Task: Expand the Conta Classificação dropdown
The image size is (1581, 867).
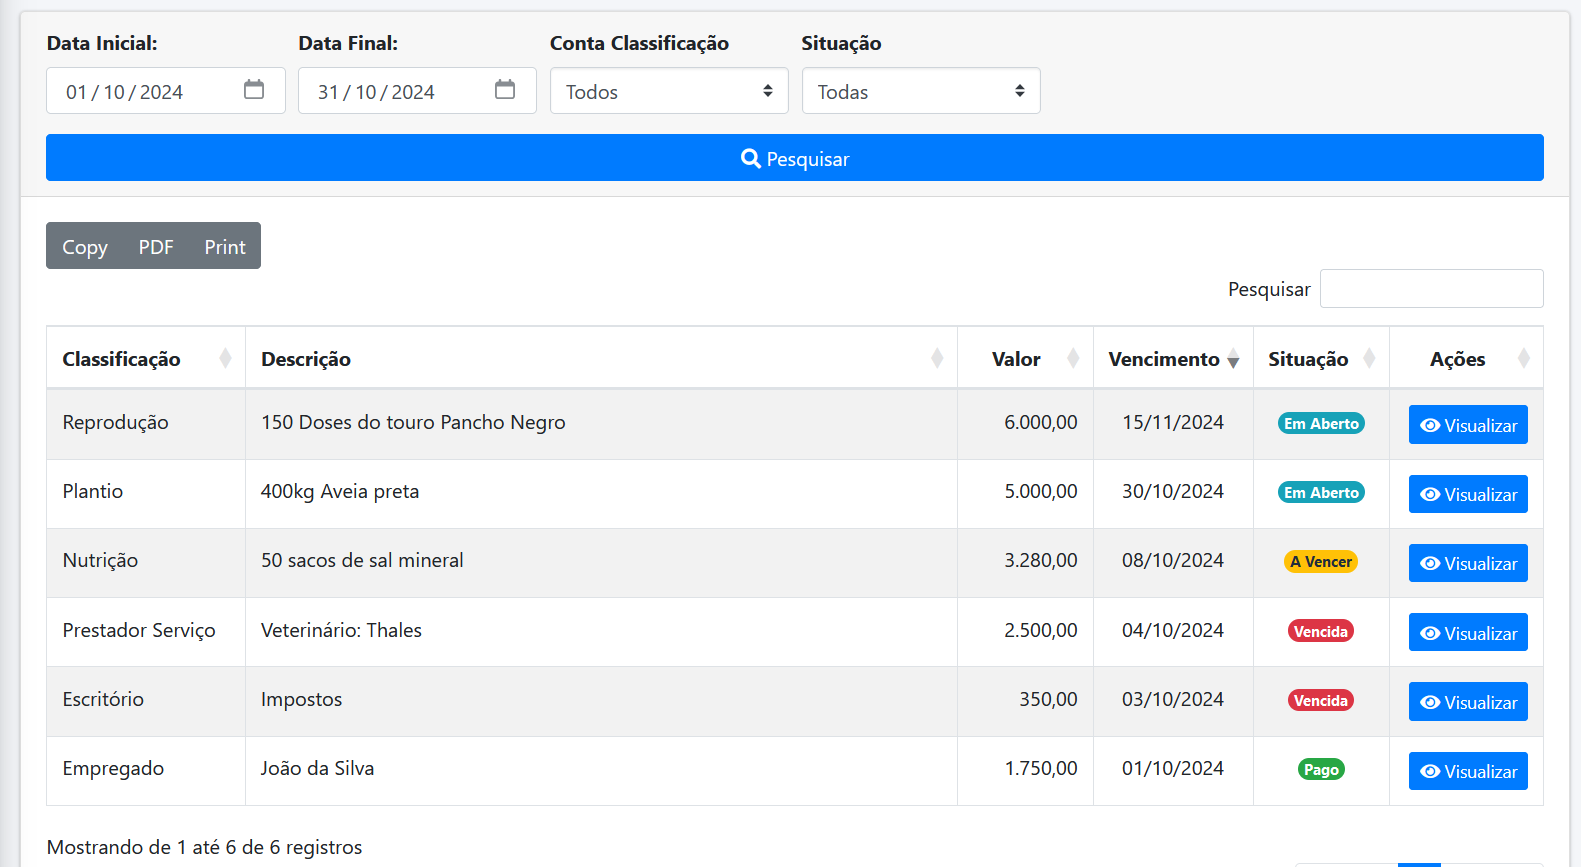Action: 669,91
